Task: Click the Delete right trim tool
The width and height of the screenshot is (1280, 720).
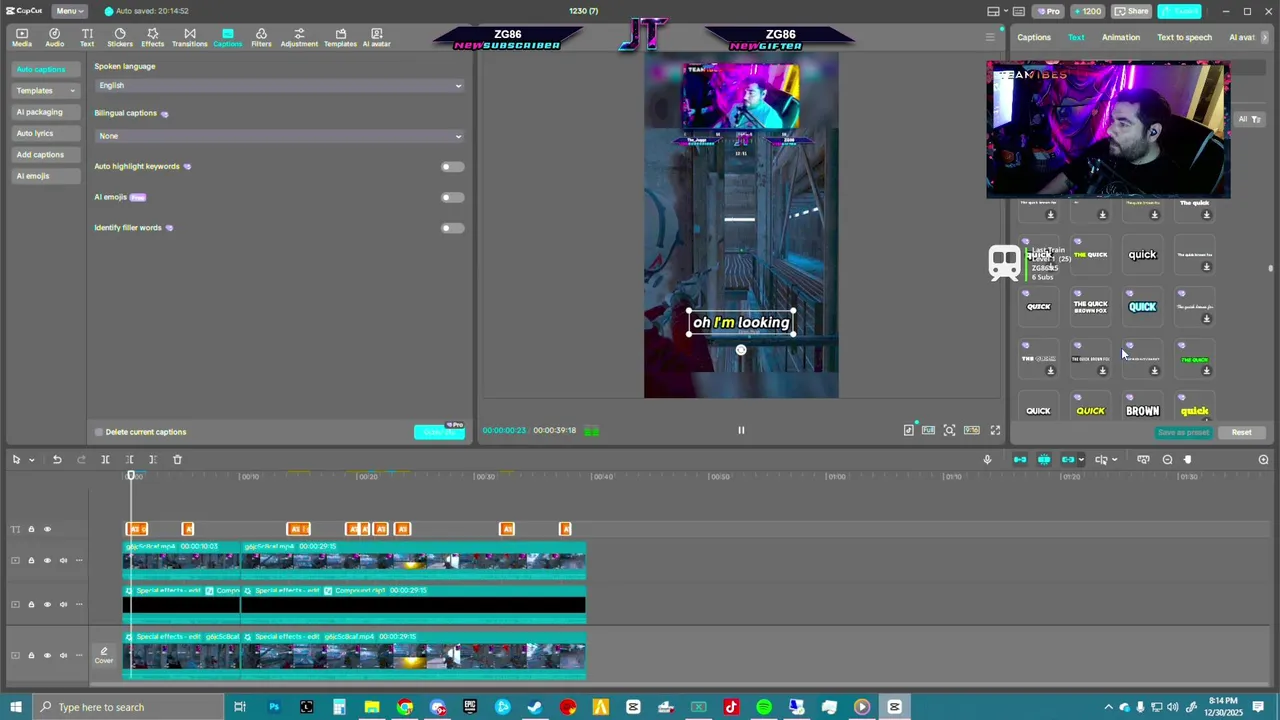Action: tap(153, 459)
